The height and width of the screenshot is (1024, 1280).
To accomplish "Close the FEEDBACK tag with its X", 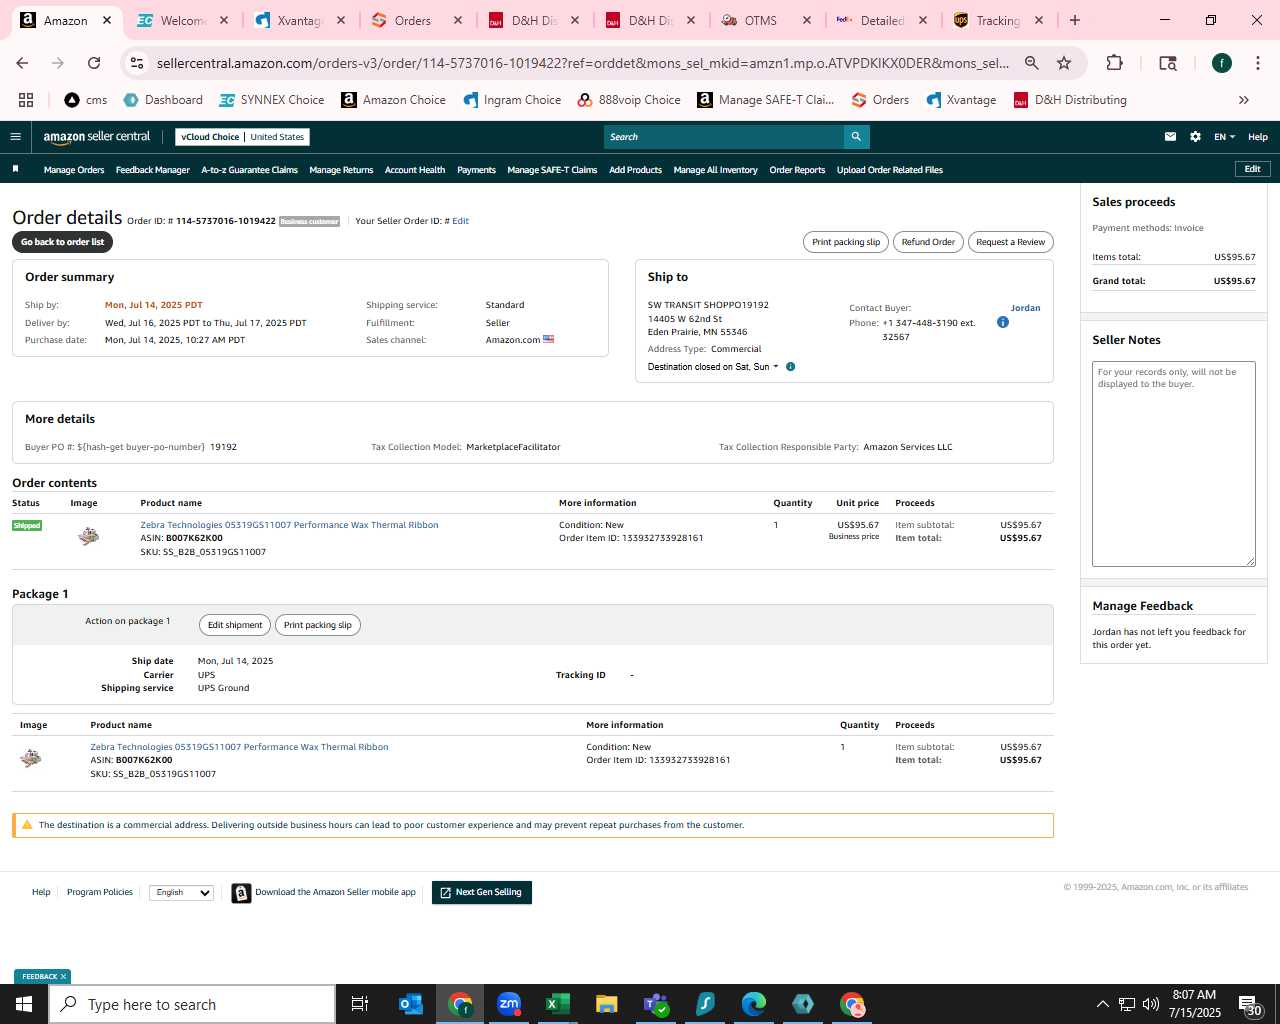I will click(x=63, y=977).
